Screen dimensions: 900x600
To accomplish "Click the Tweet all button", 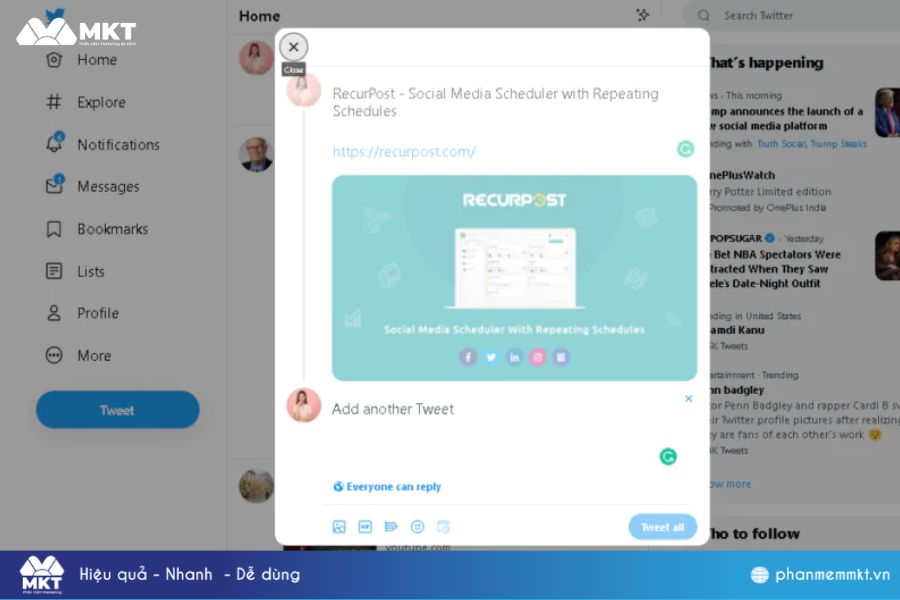I will (662, 527).
